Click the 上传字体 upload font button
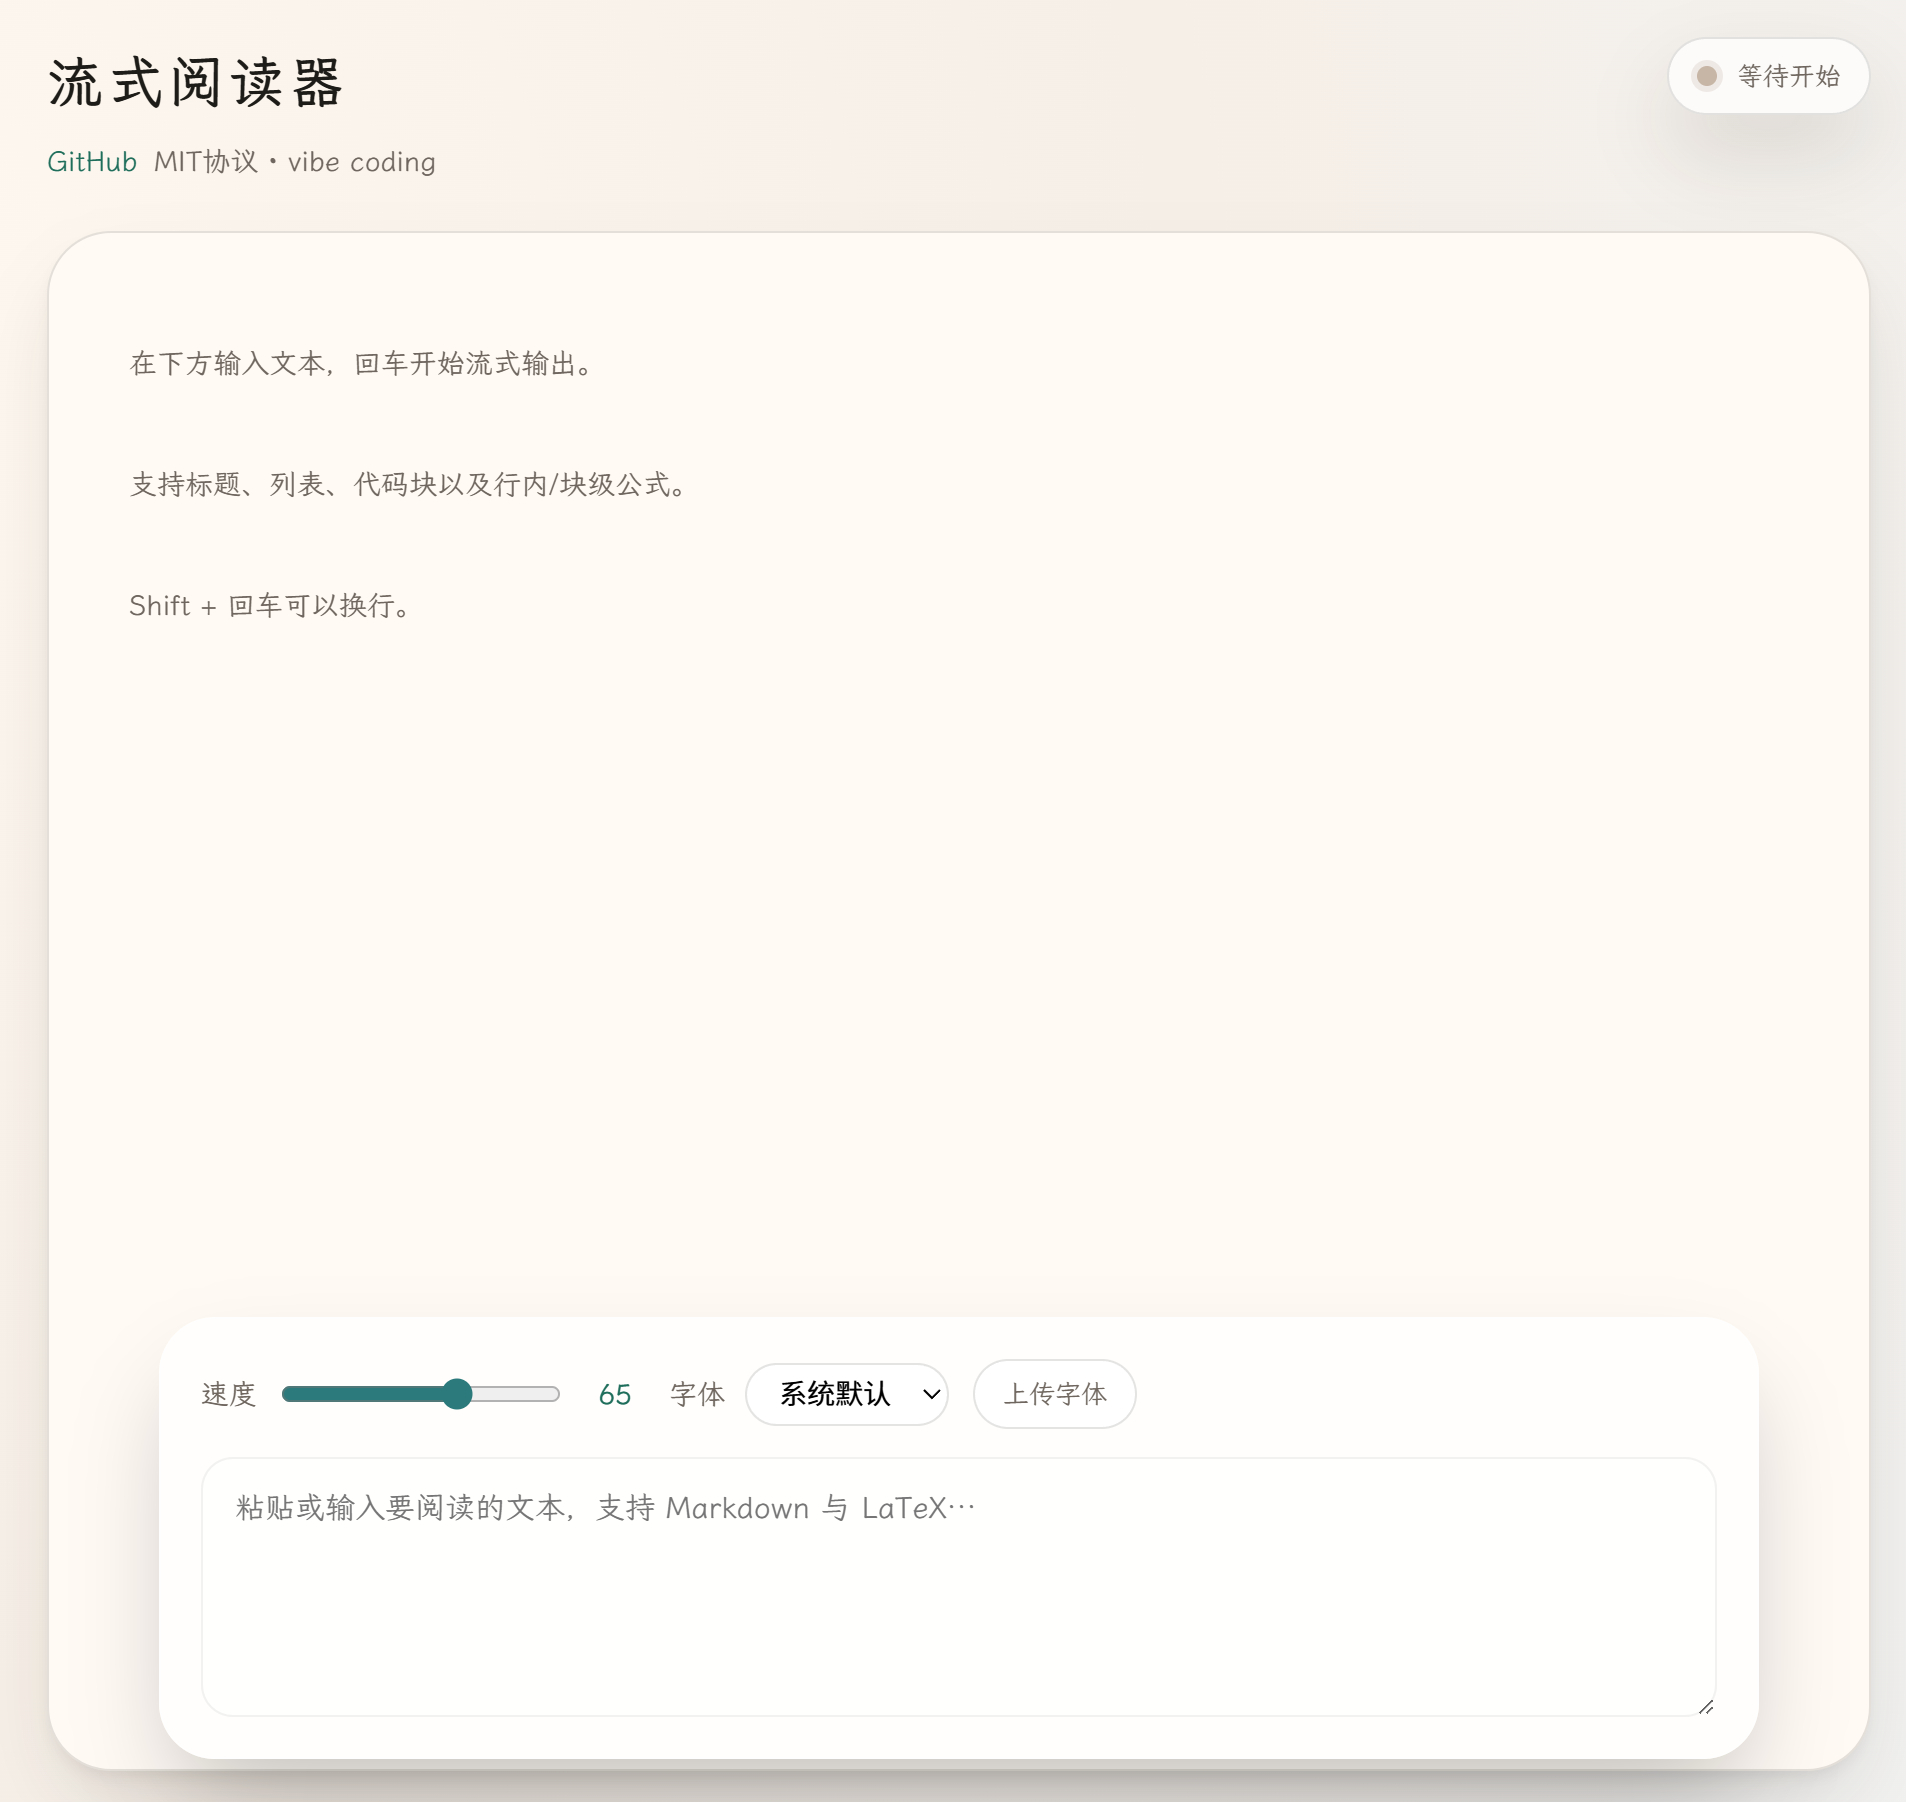 [x=1056, y=1394]
